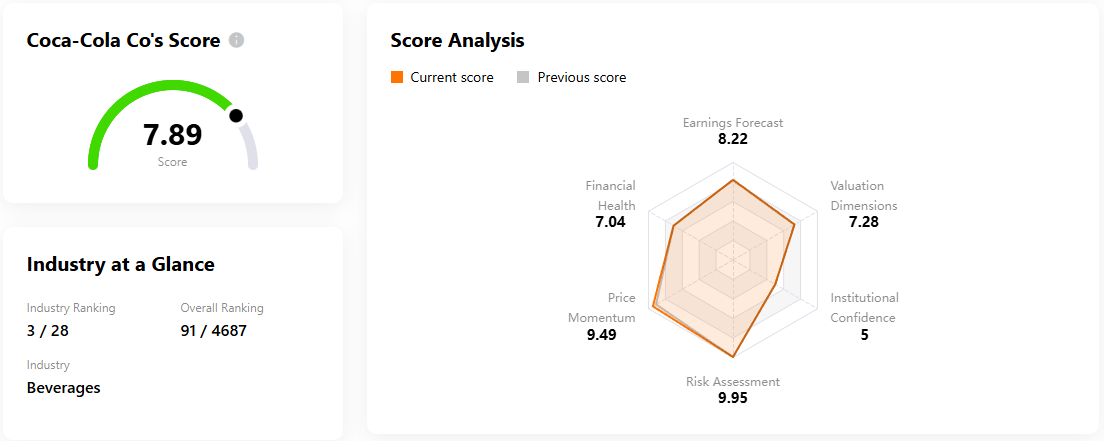The image size is (1104, 441).
Task: Select the Price Momentum radar label
Action: coord(602,307)
